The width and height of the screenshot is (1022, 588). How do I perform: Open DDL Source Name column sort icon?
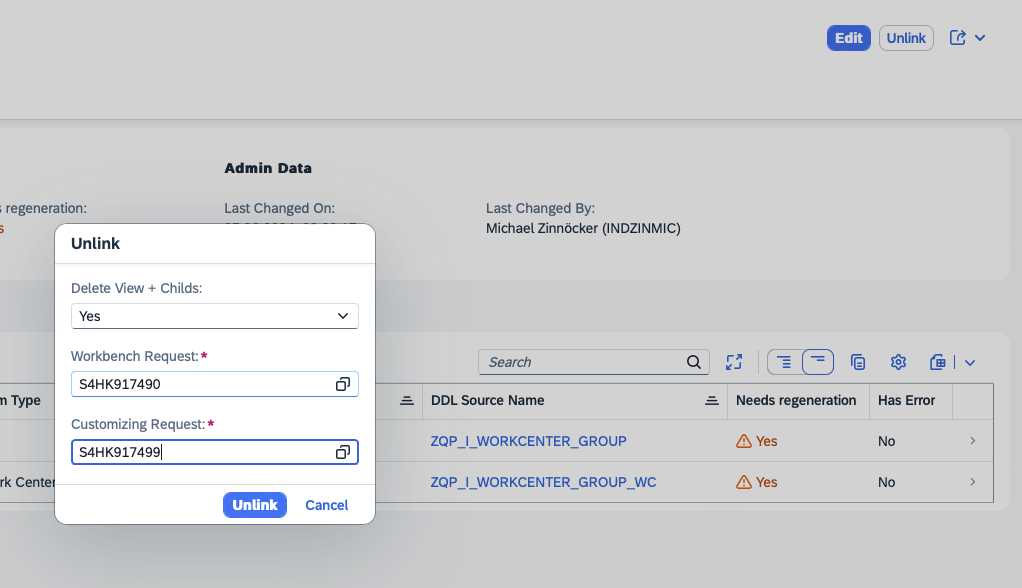pos(712,400)
